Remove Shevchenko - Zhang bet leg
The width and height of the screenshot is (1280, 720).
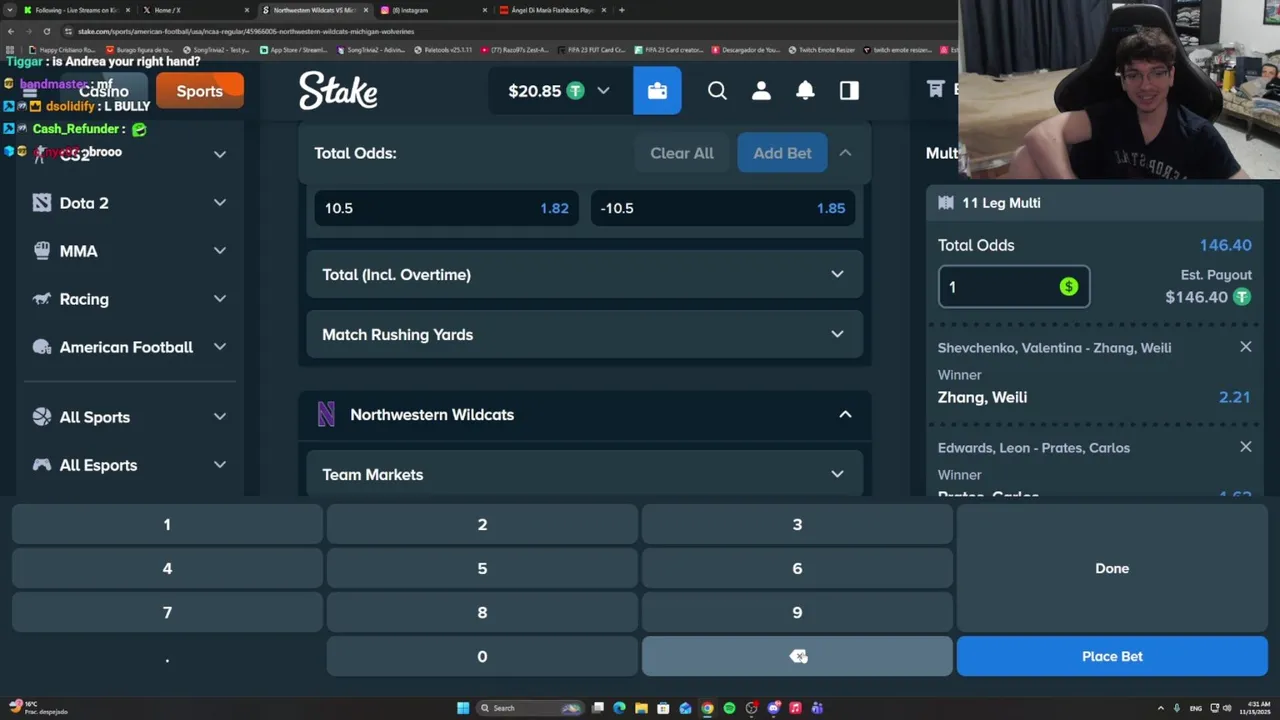point(1245,347)
